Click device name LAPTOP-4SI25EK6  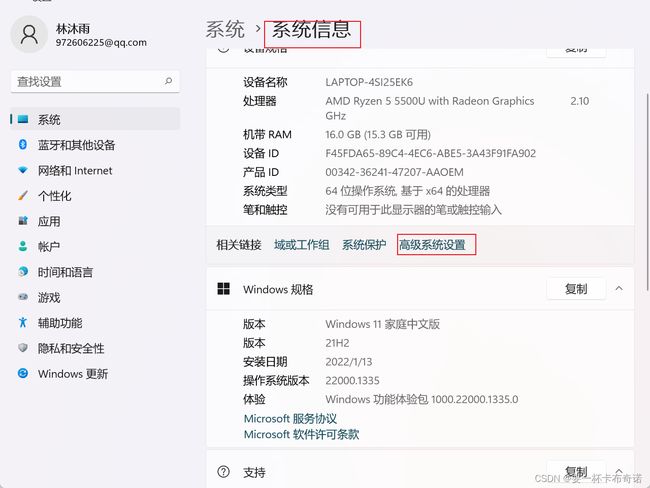369,82
